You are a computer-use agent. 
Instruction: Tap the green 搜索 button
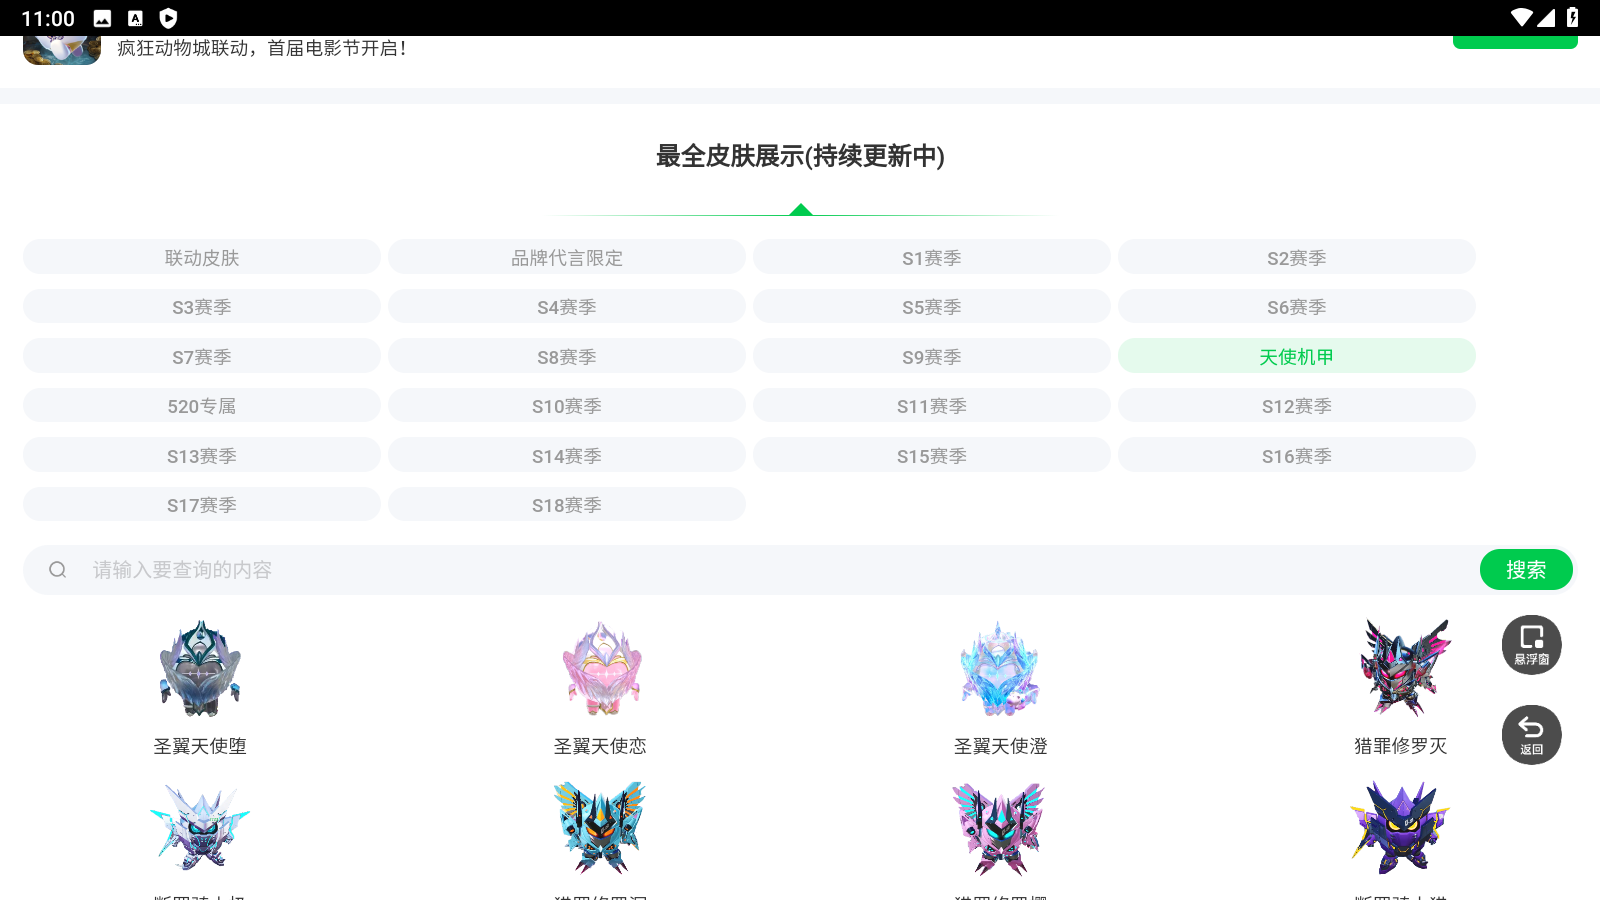pos(1526,570)
